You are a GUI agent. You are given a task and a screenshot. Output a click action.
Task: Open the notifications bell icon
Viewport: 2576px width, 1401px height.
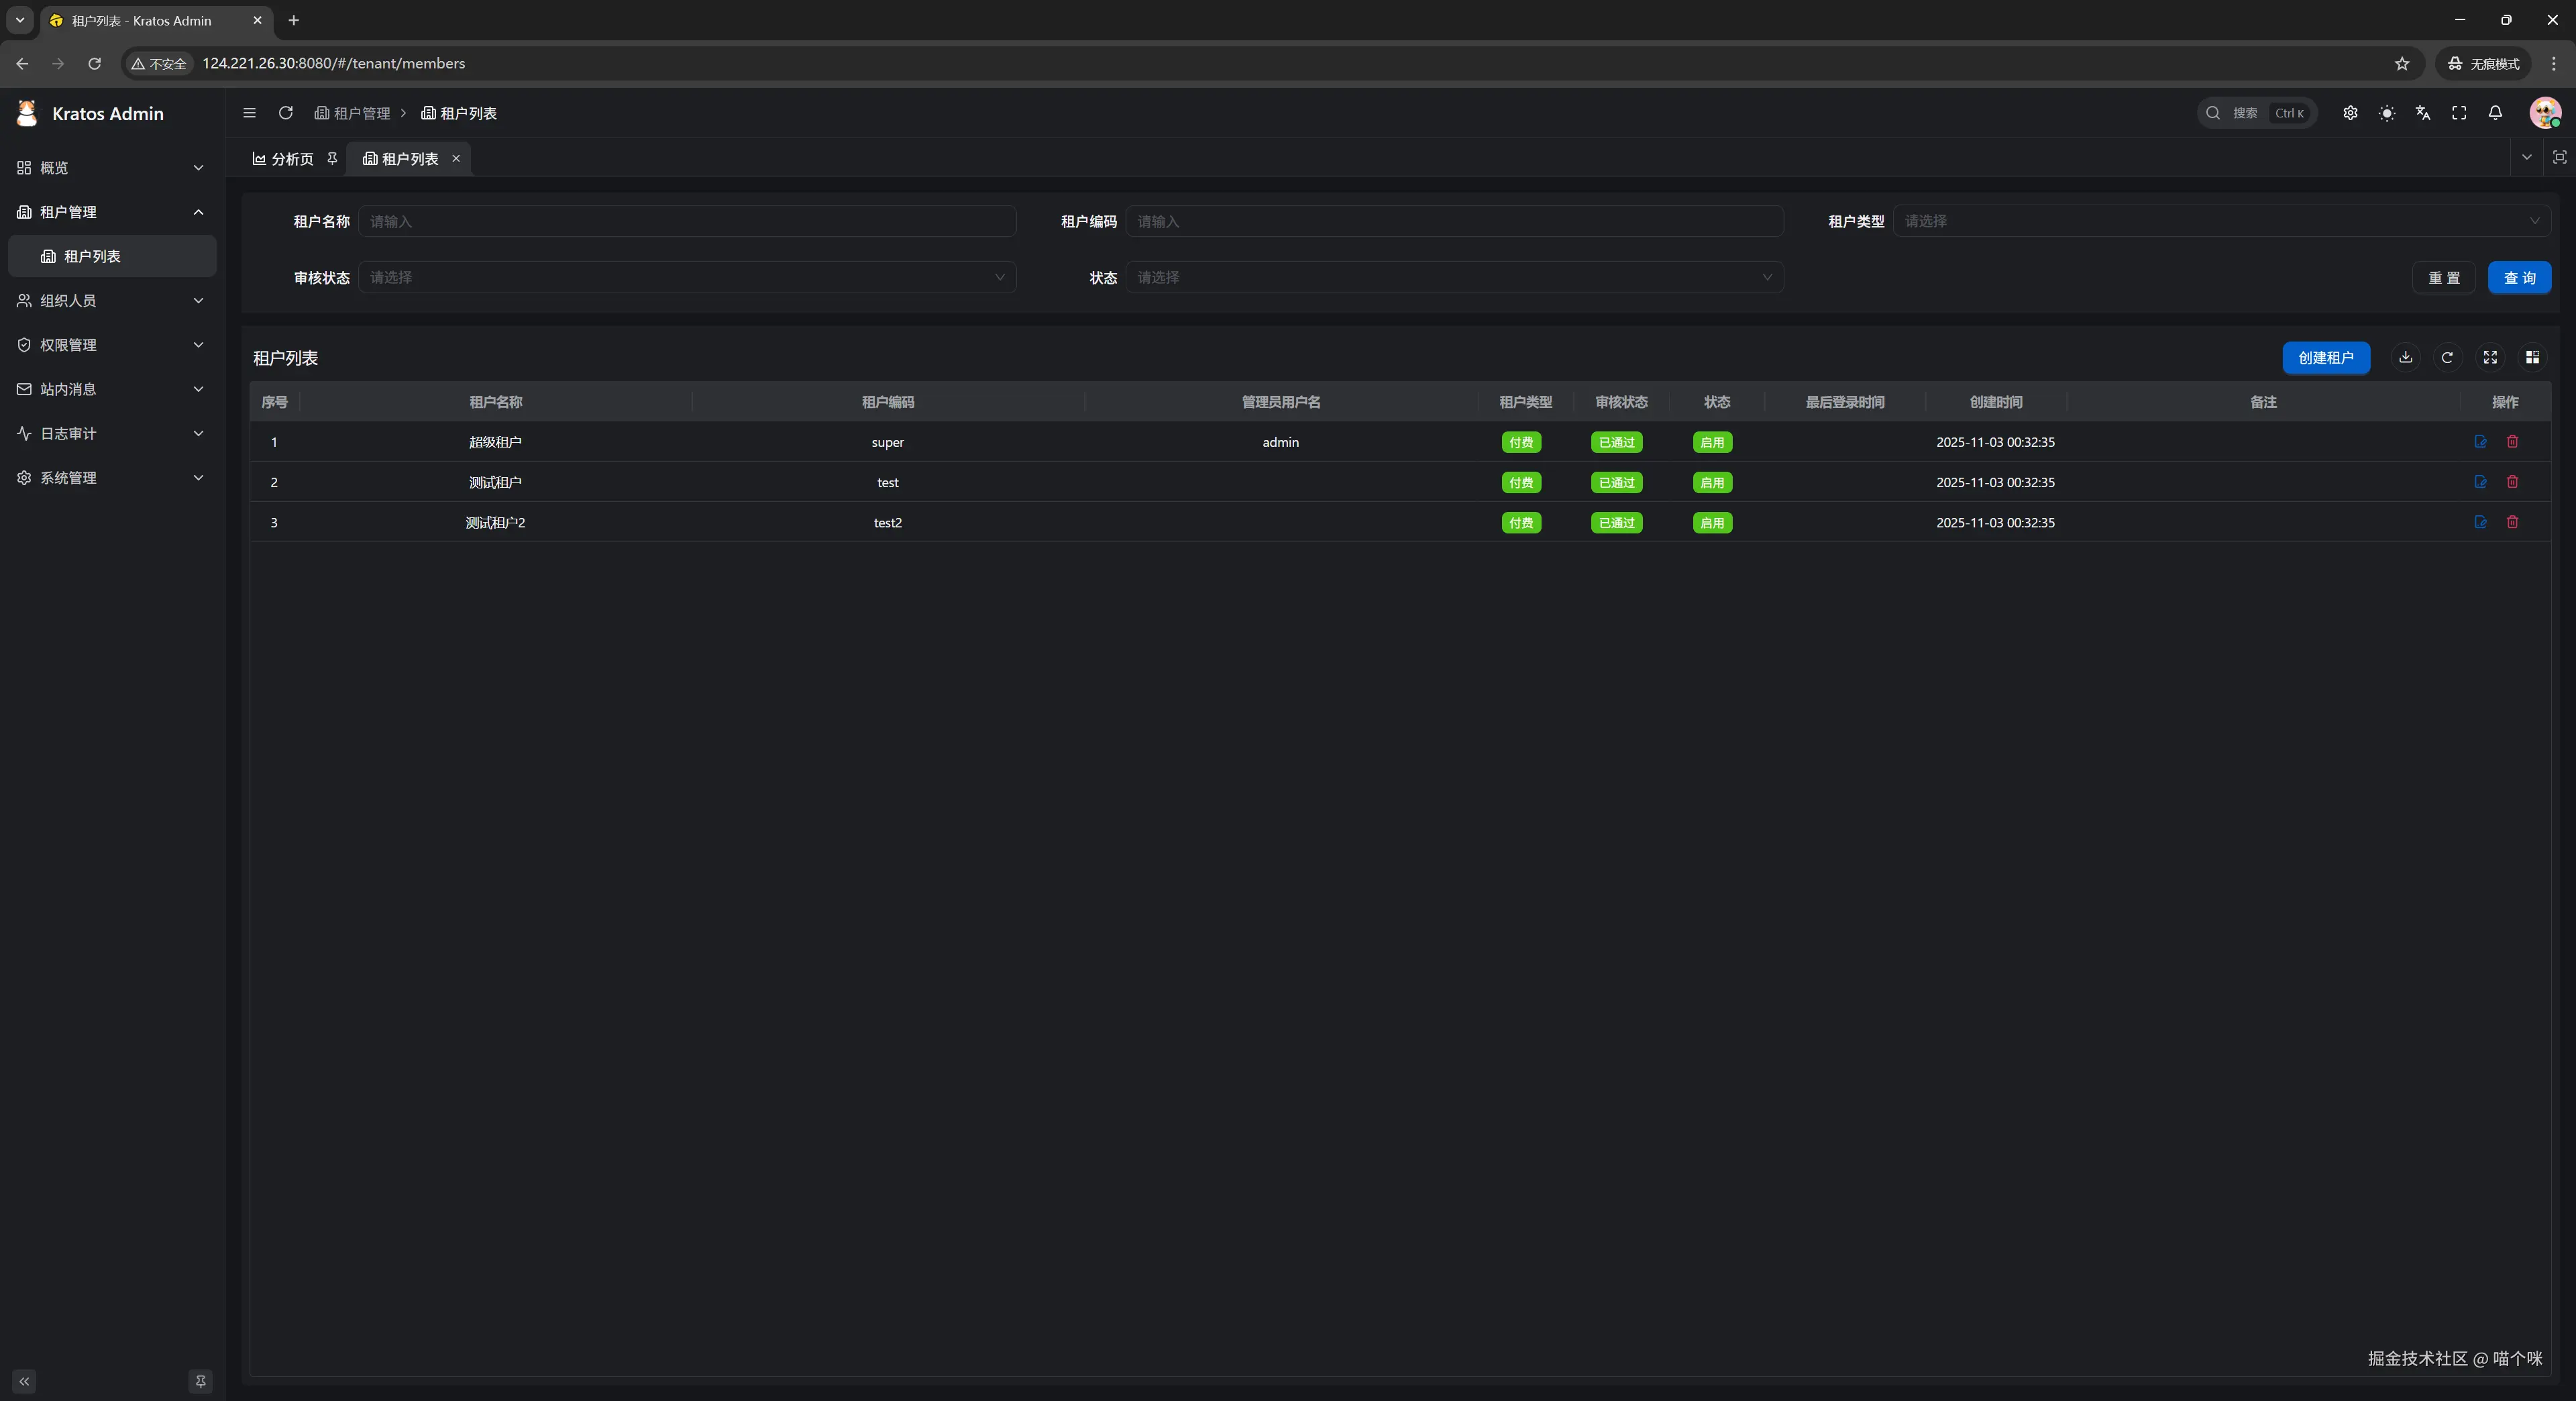pyautogui.click(x=2495, y=113)
